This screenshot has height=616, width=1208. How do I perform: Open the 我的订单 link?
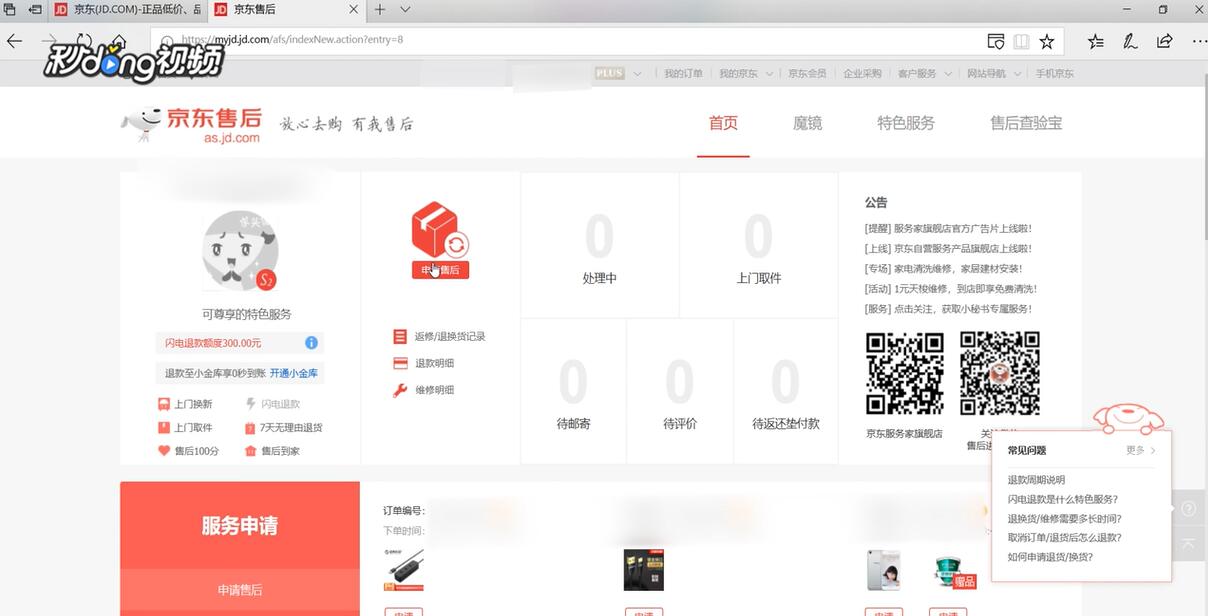point(683,73)
